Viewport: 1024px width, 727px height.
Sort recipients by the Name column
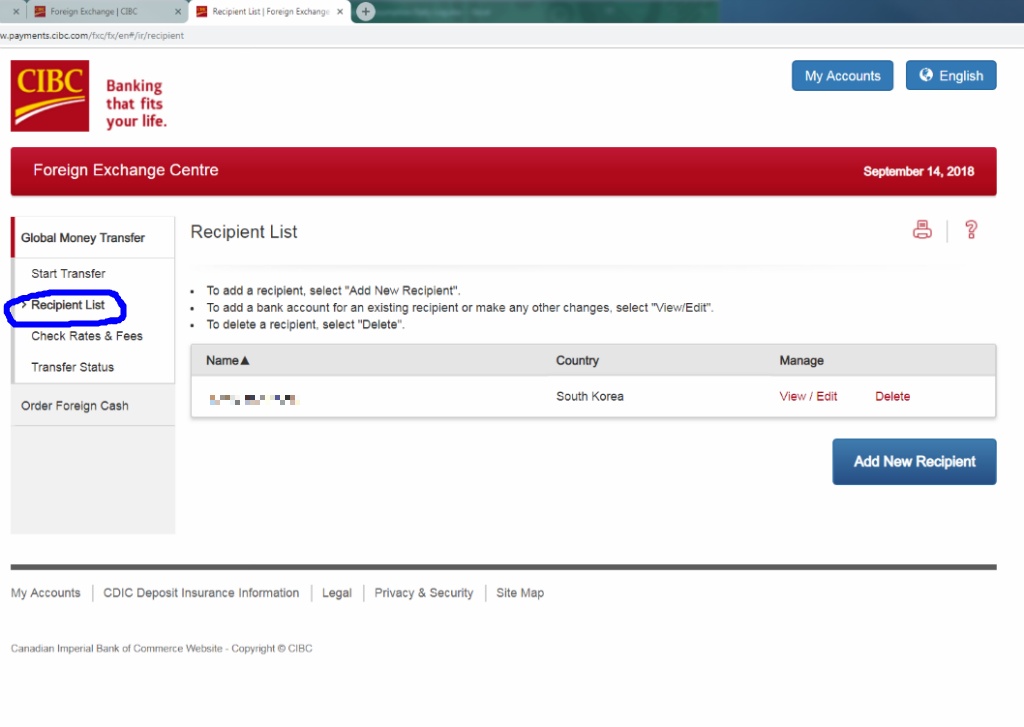pos(227,361)
